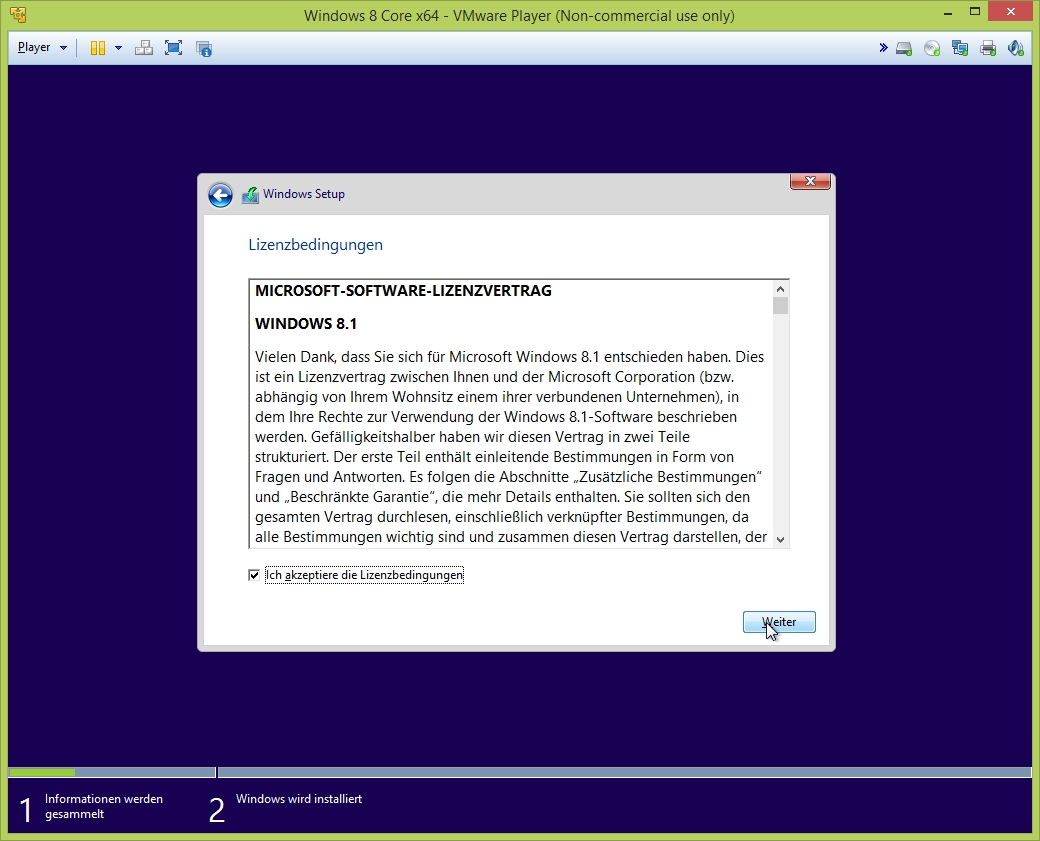
Task: Go back using the blue arrow in Windows Setup
Action: [220, 195]
